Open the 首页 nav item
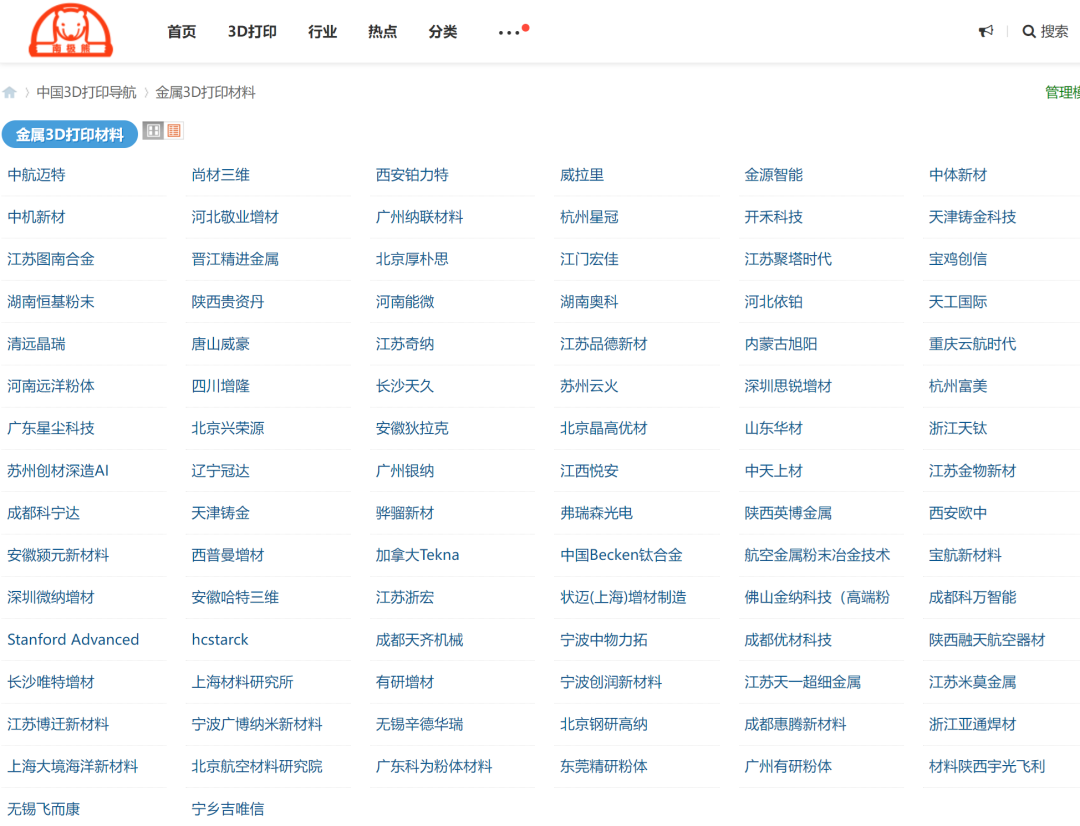Viewport: 1080px width, 826px height. [182, 32]
